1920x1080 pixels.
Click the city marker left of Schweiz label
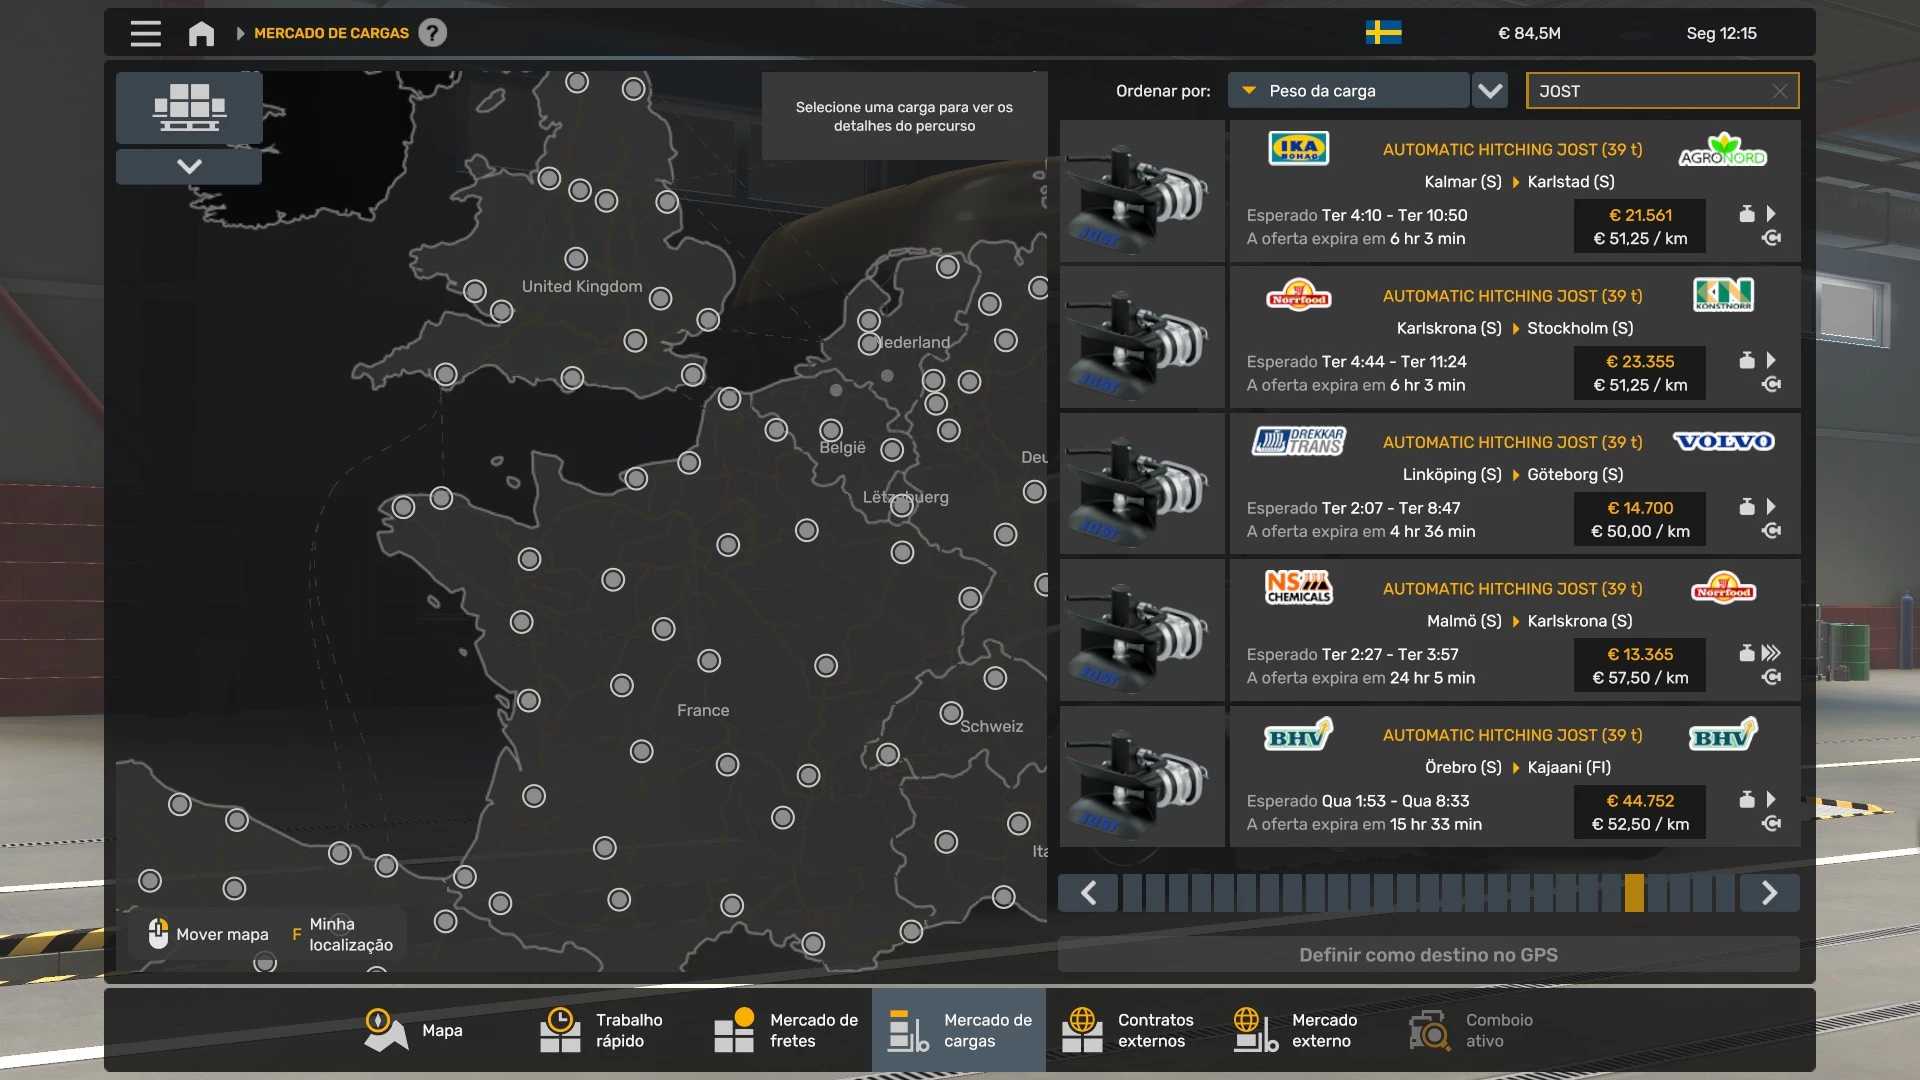coord(951,713)
